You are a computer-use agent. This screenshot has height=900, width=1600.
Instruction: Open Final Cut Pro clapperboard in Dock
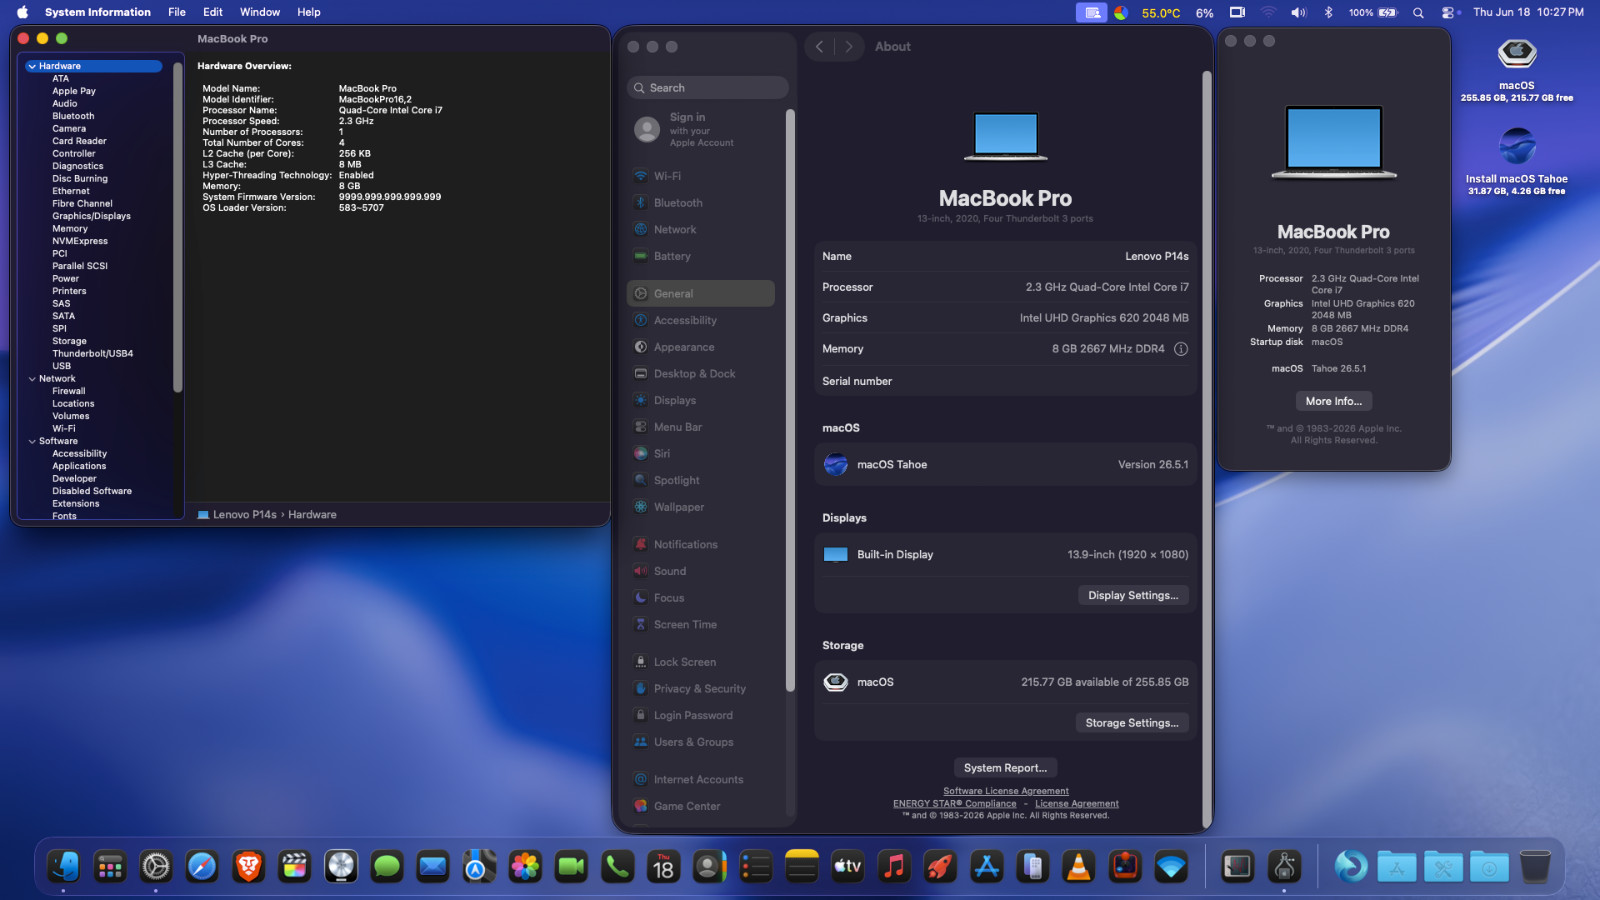[294, 866]
